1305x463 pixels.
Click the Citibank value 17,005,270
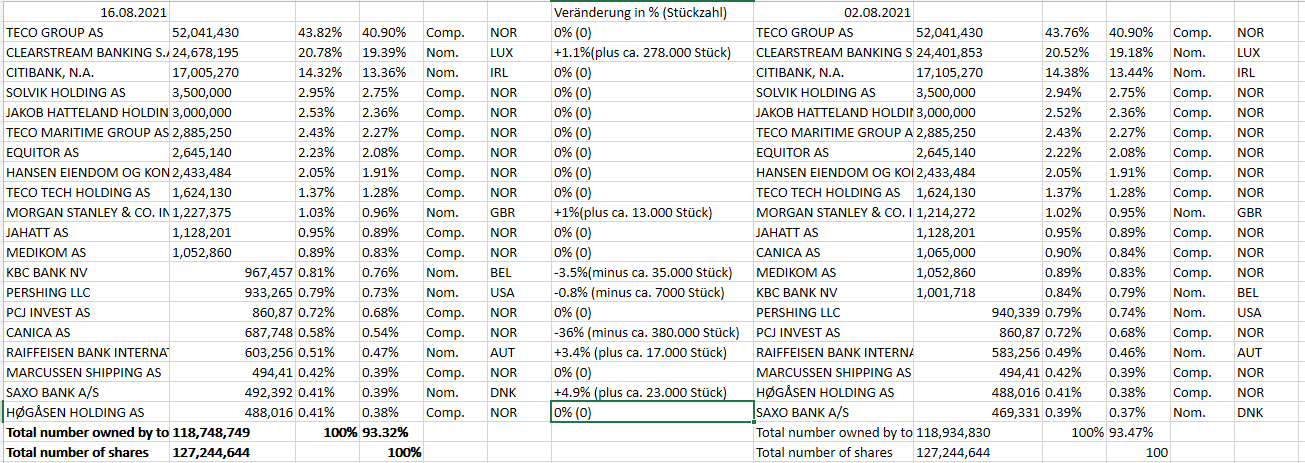pos(205,73)
